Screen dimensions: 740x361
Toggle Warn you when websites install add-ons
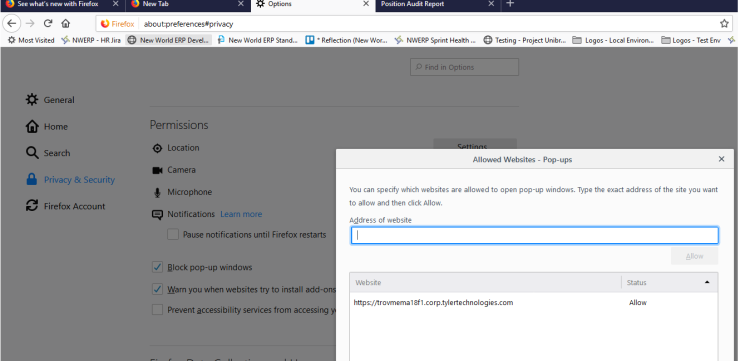(157, 289)
